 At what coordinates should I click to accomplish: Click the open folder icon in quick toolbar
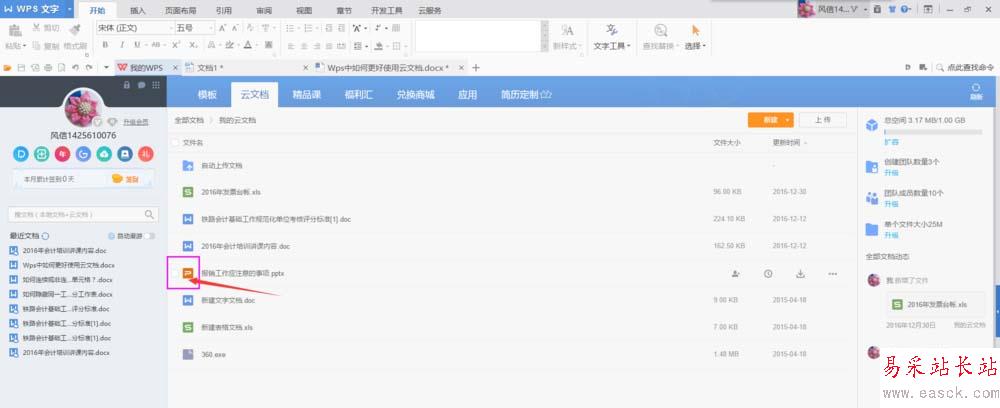coord(8,68)
